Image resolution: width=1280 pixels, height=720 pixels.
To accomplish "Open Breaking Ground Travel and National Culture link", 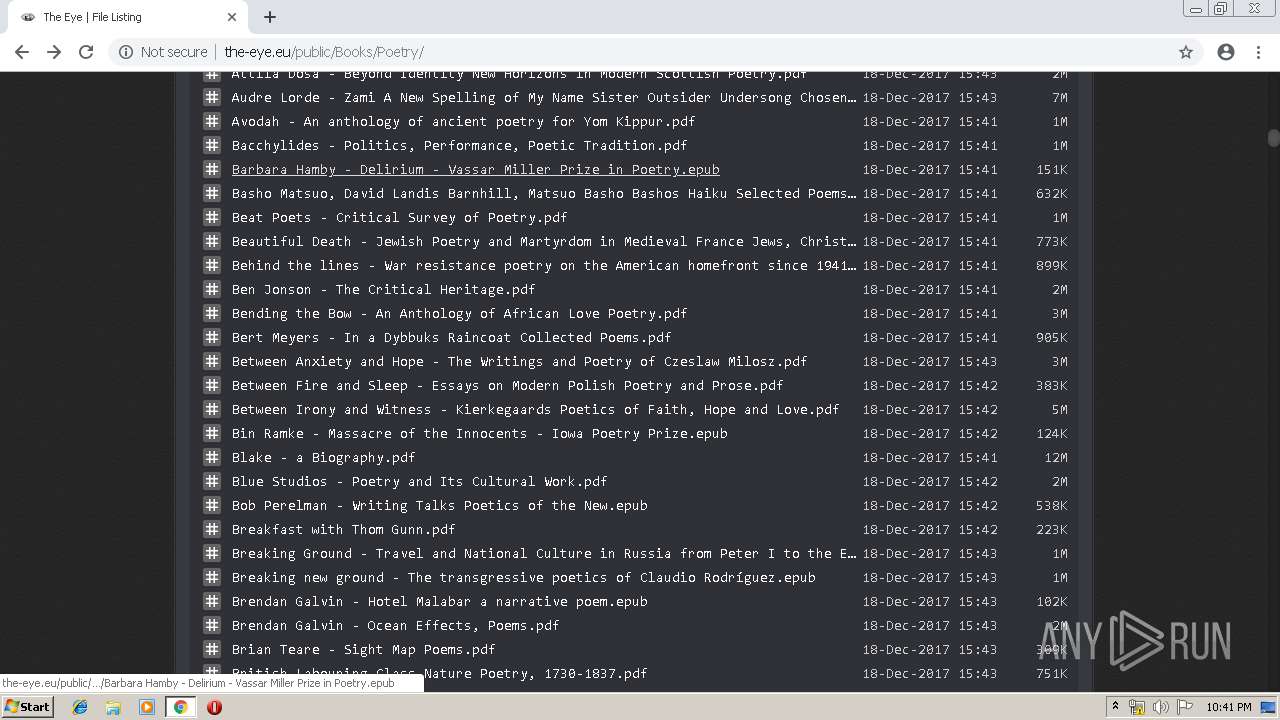I will [x=544, y=553].
